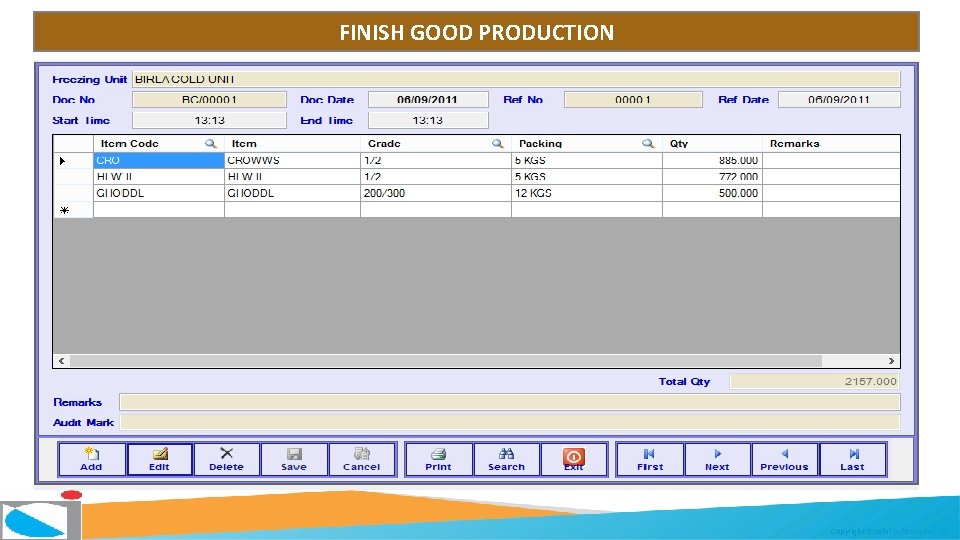Click the Remarks column header

click(831, 143)
